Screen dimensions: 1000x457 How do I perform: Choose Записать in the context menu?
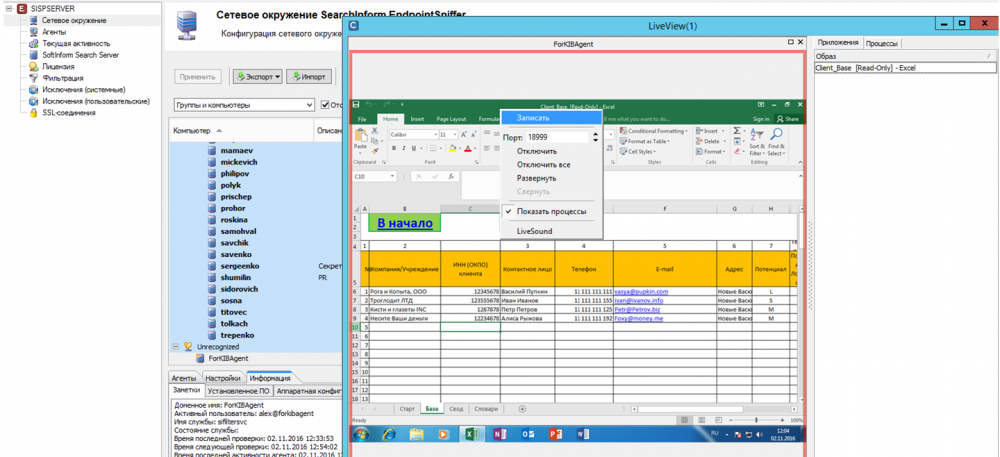point(533,118)
